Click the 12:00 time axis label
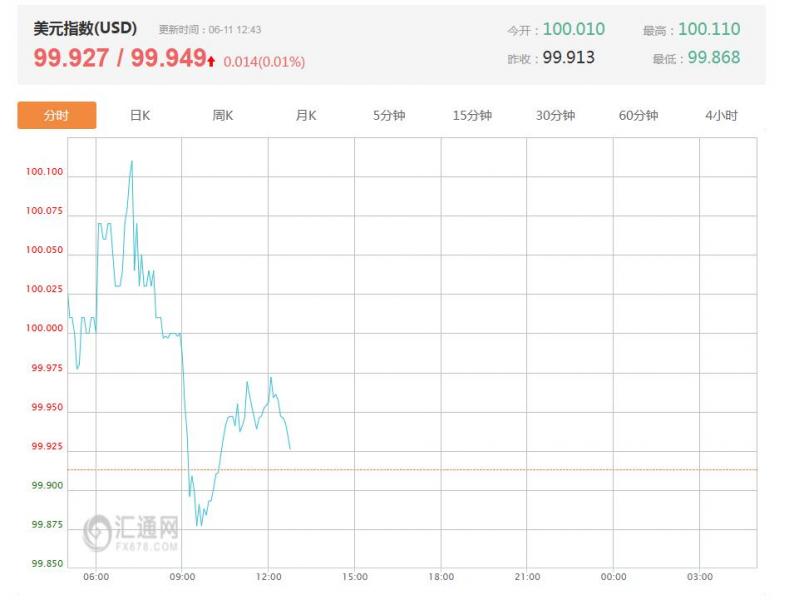Image resolution: width=799 pixels, height=600 pixels. (269, 577)
